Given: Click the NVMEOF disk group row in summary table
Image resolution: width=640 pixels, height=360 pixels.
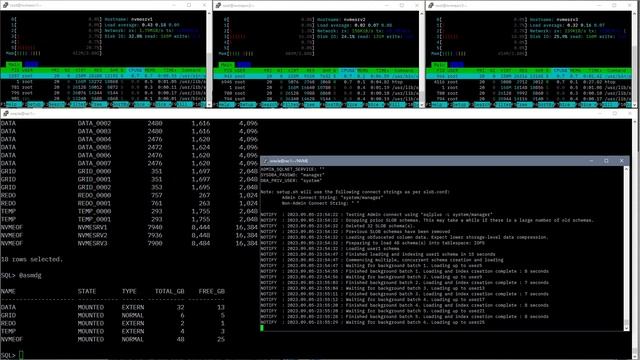Looking at the screenshot, I should pyautogui.click(x=113, y=339).
